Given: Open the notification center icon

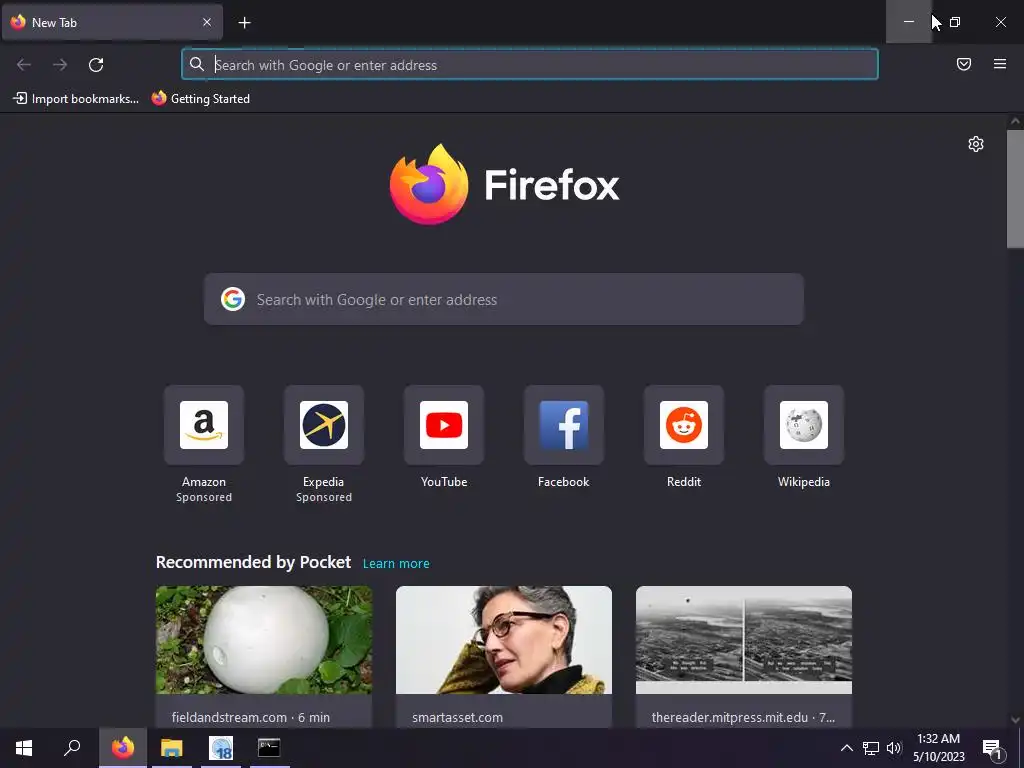Looking at the screenshot, I should click(991, 748).
